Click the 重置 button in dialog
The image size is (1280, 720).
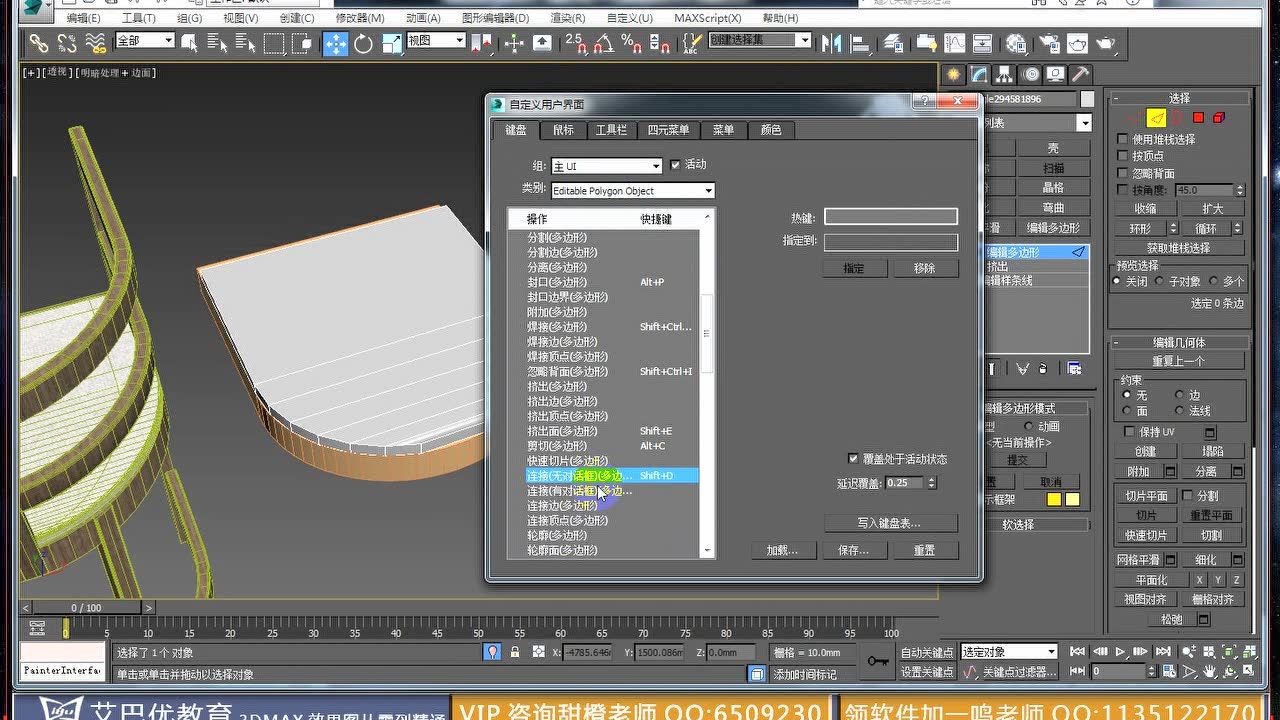tap(924, 550)
